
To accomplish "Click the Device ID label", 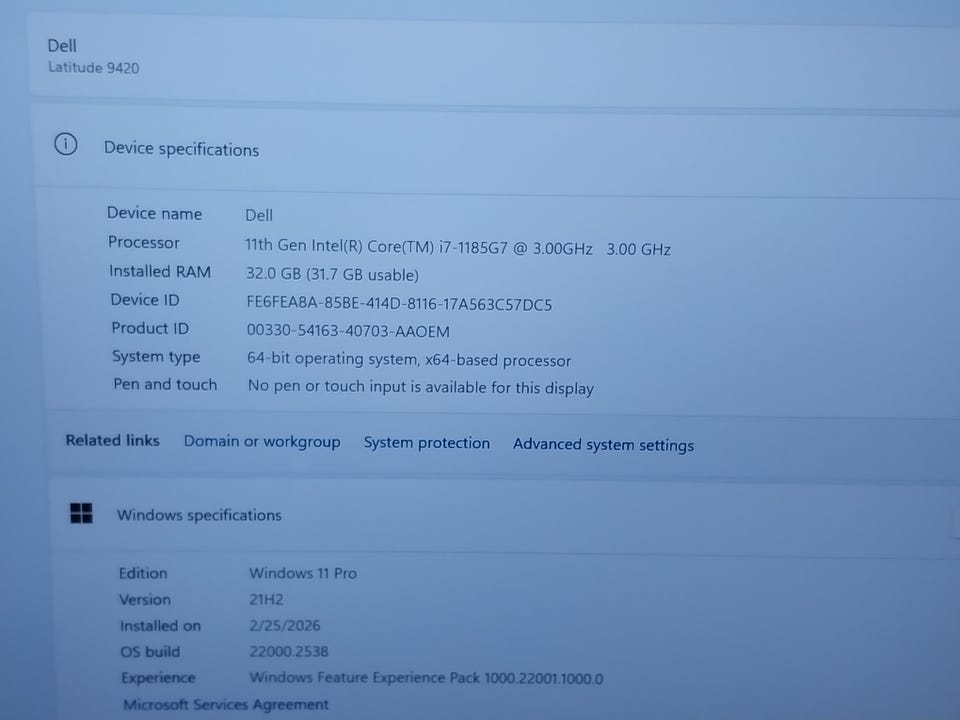I will (145, 300).
